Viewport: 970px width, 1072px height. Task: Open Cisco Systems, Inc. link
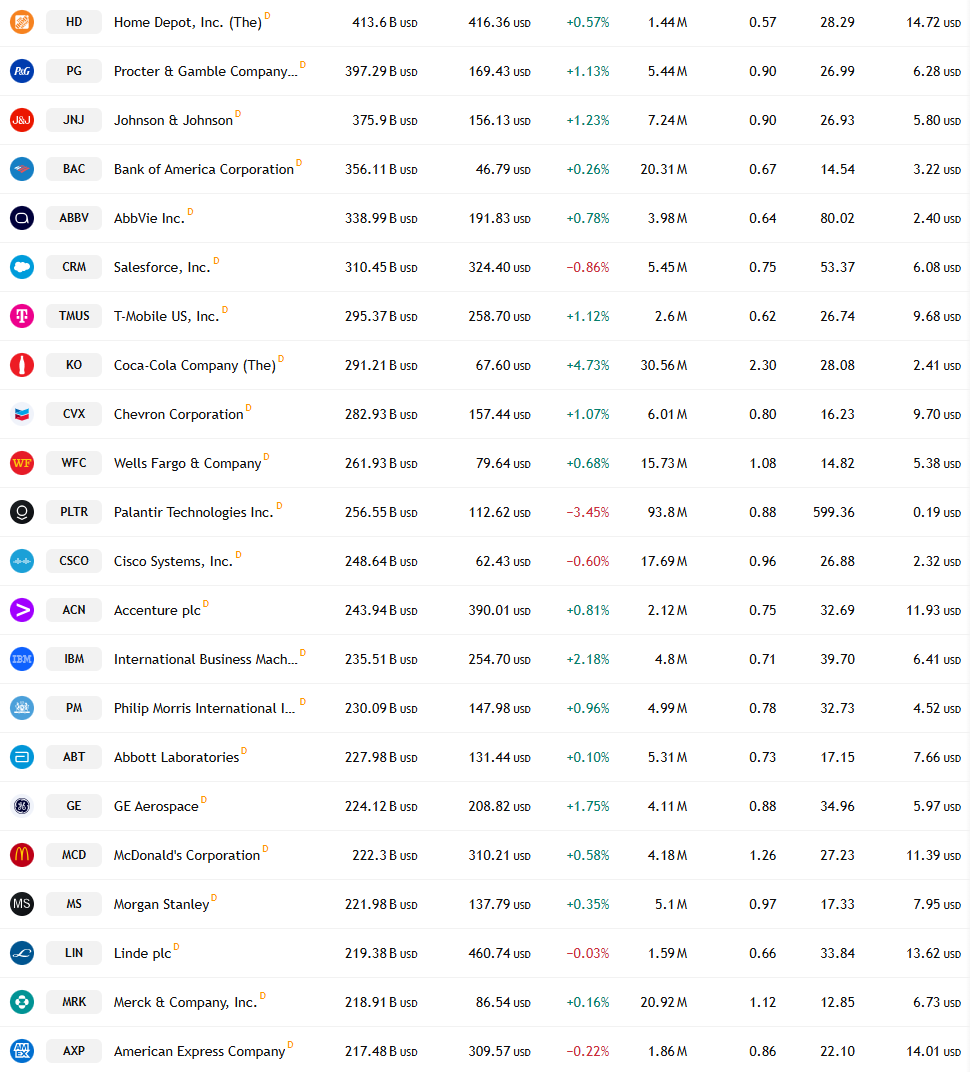173,561
